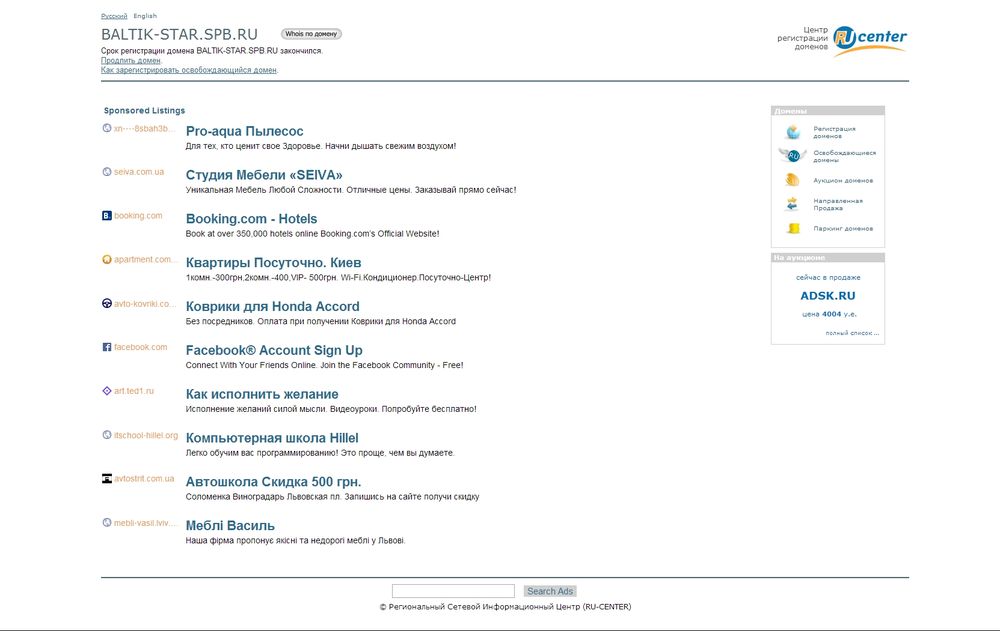Click seiva.com.ua domain link

[139, 172]
